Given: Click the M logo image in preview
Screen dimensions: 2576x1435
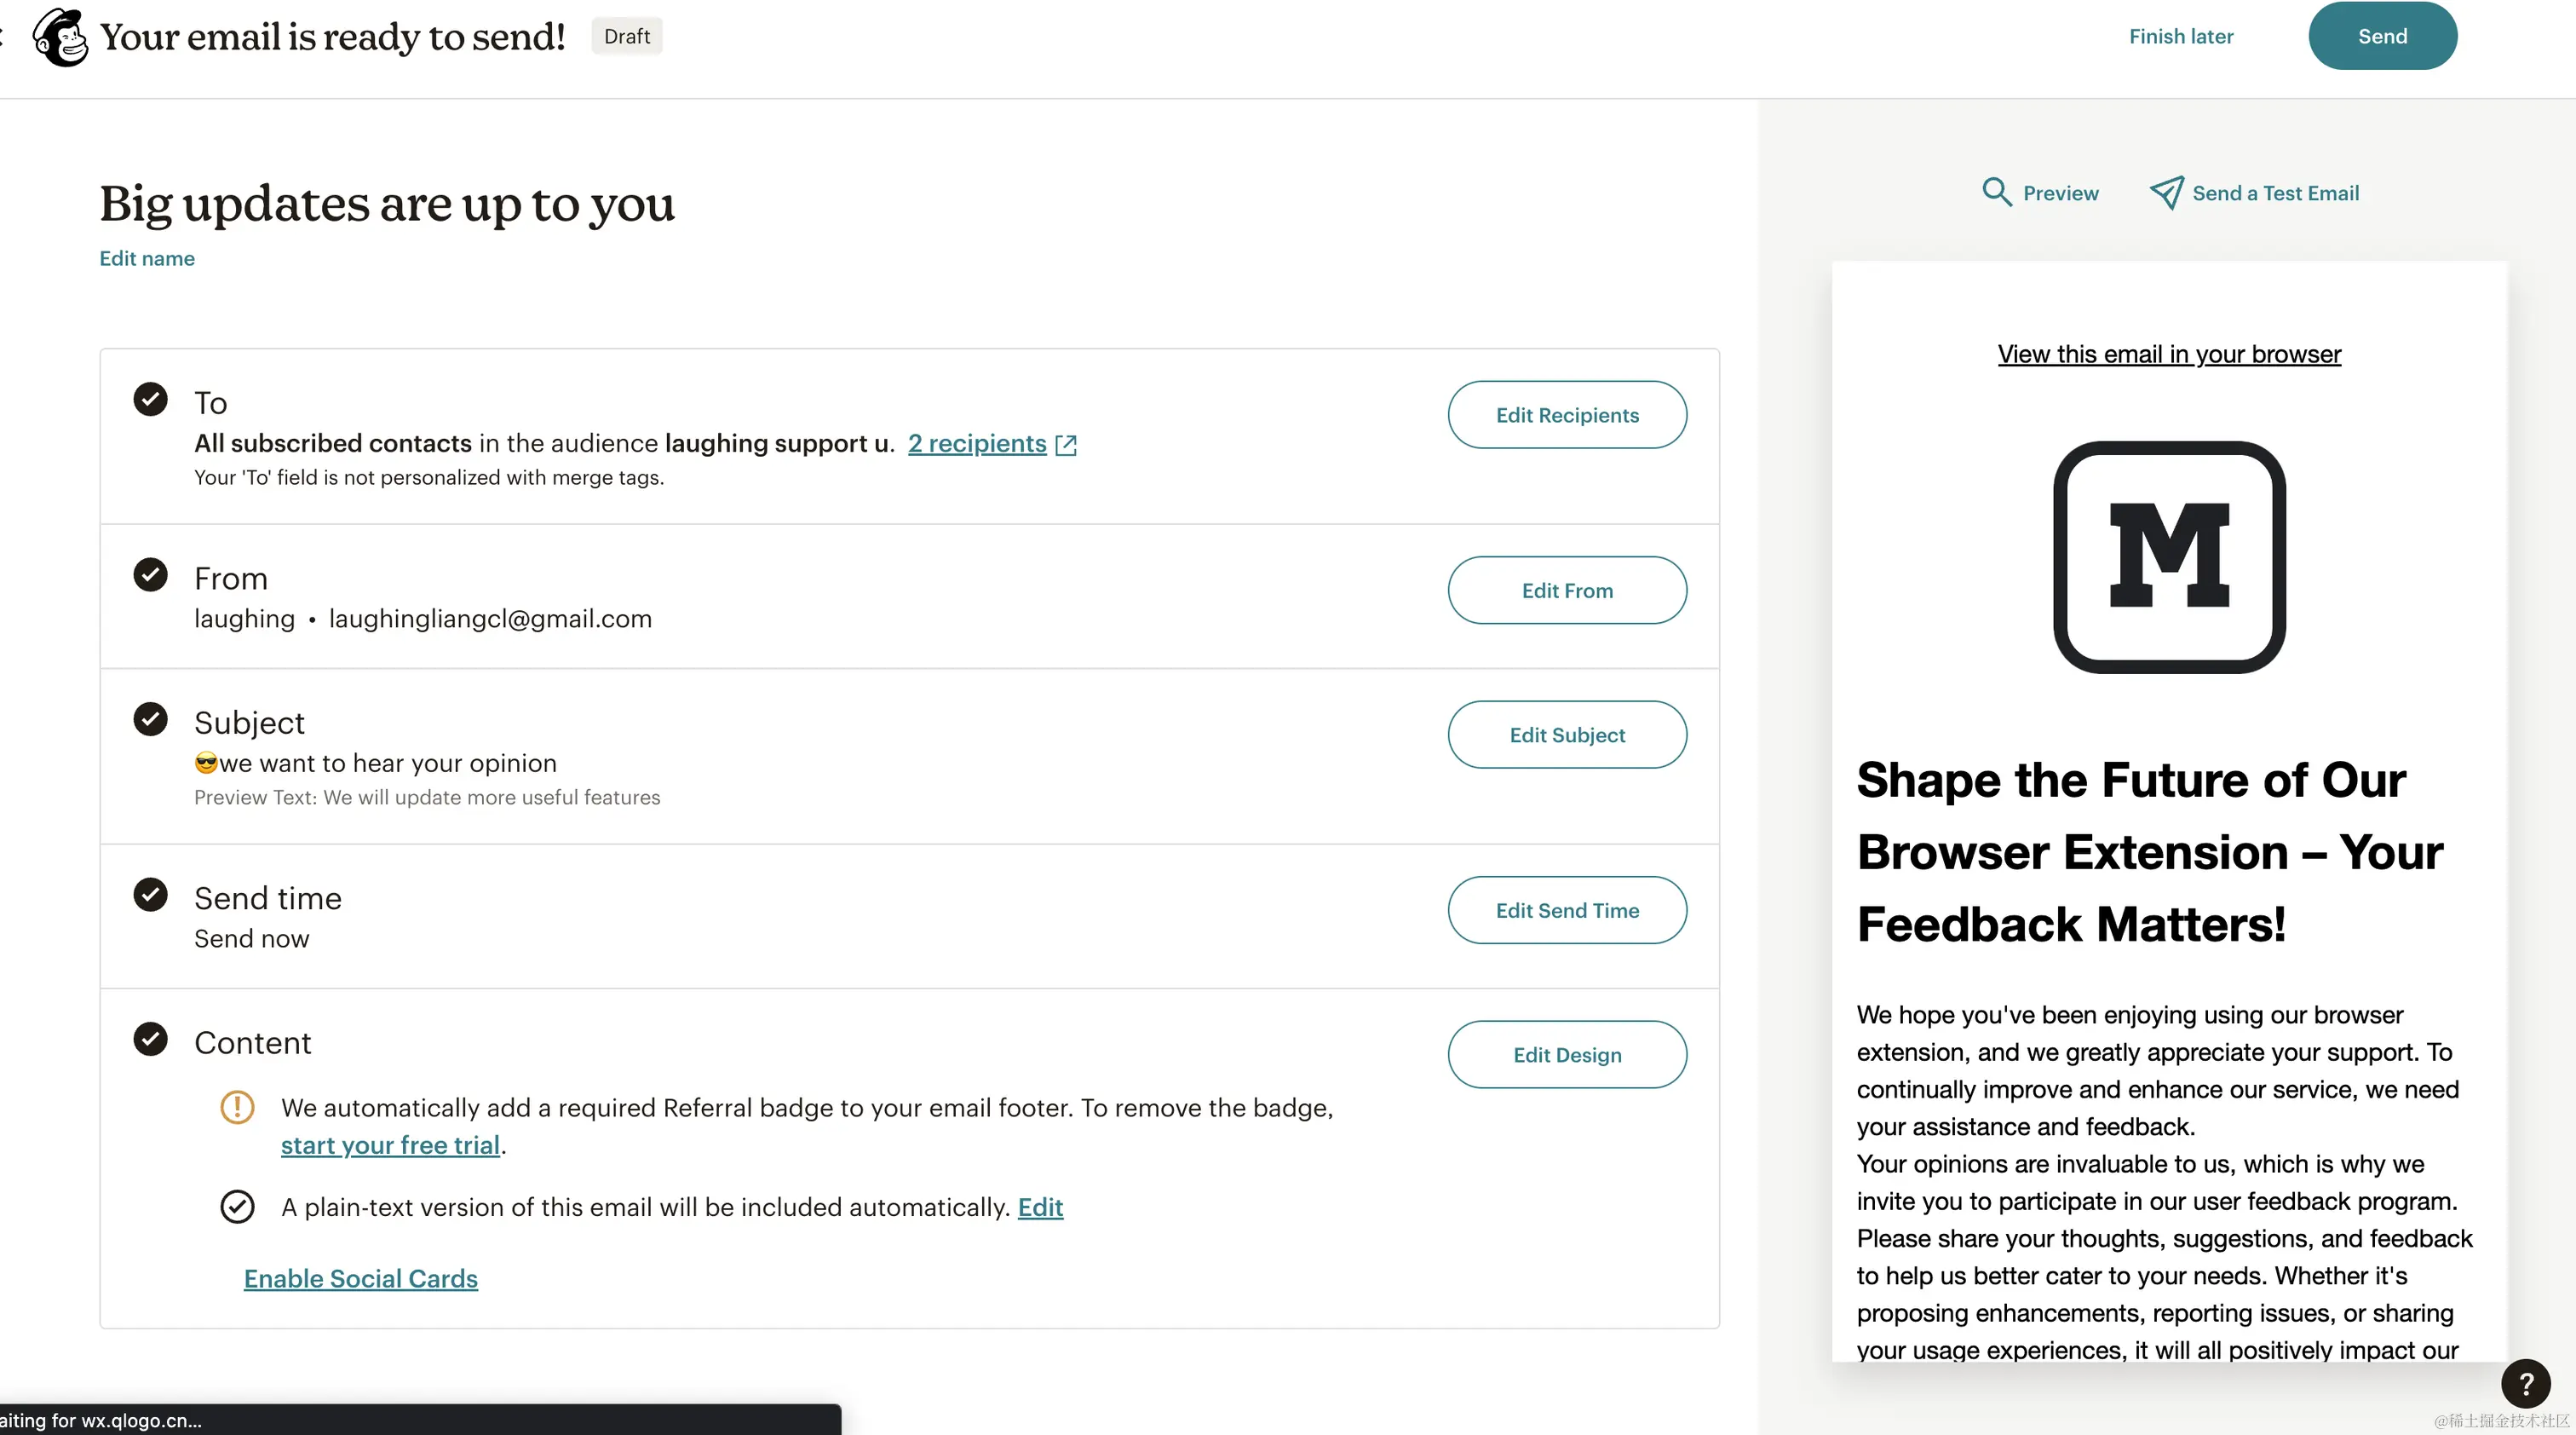Looking at the screenshot, I should click(x=2169, y=557).
